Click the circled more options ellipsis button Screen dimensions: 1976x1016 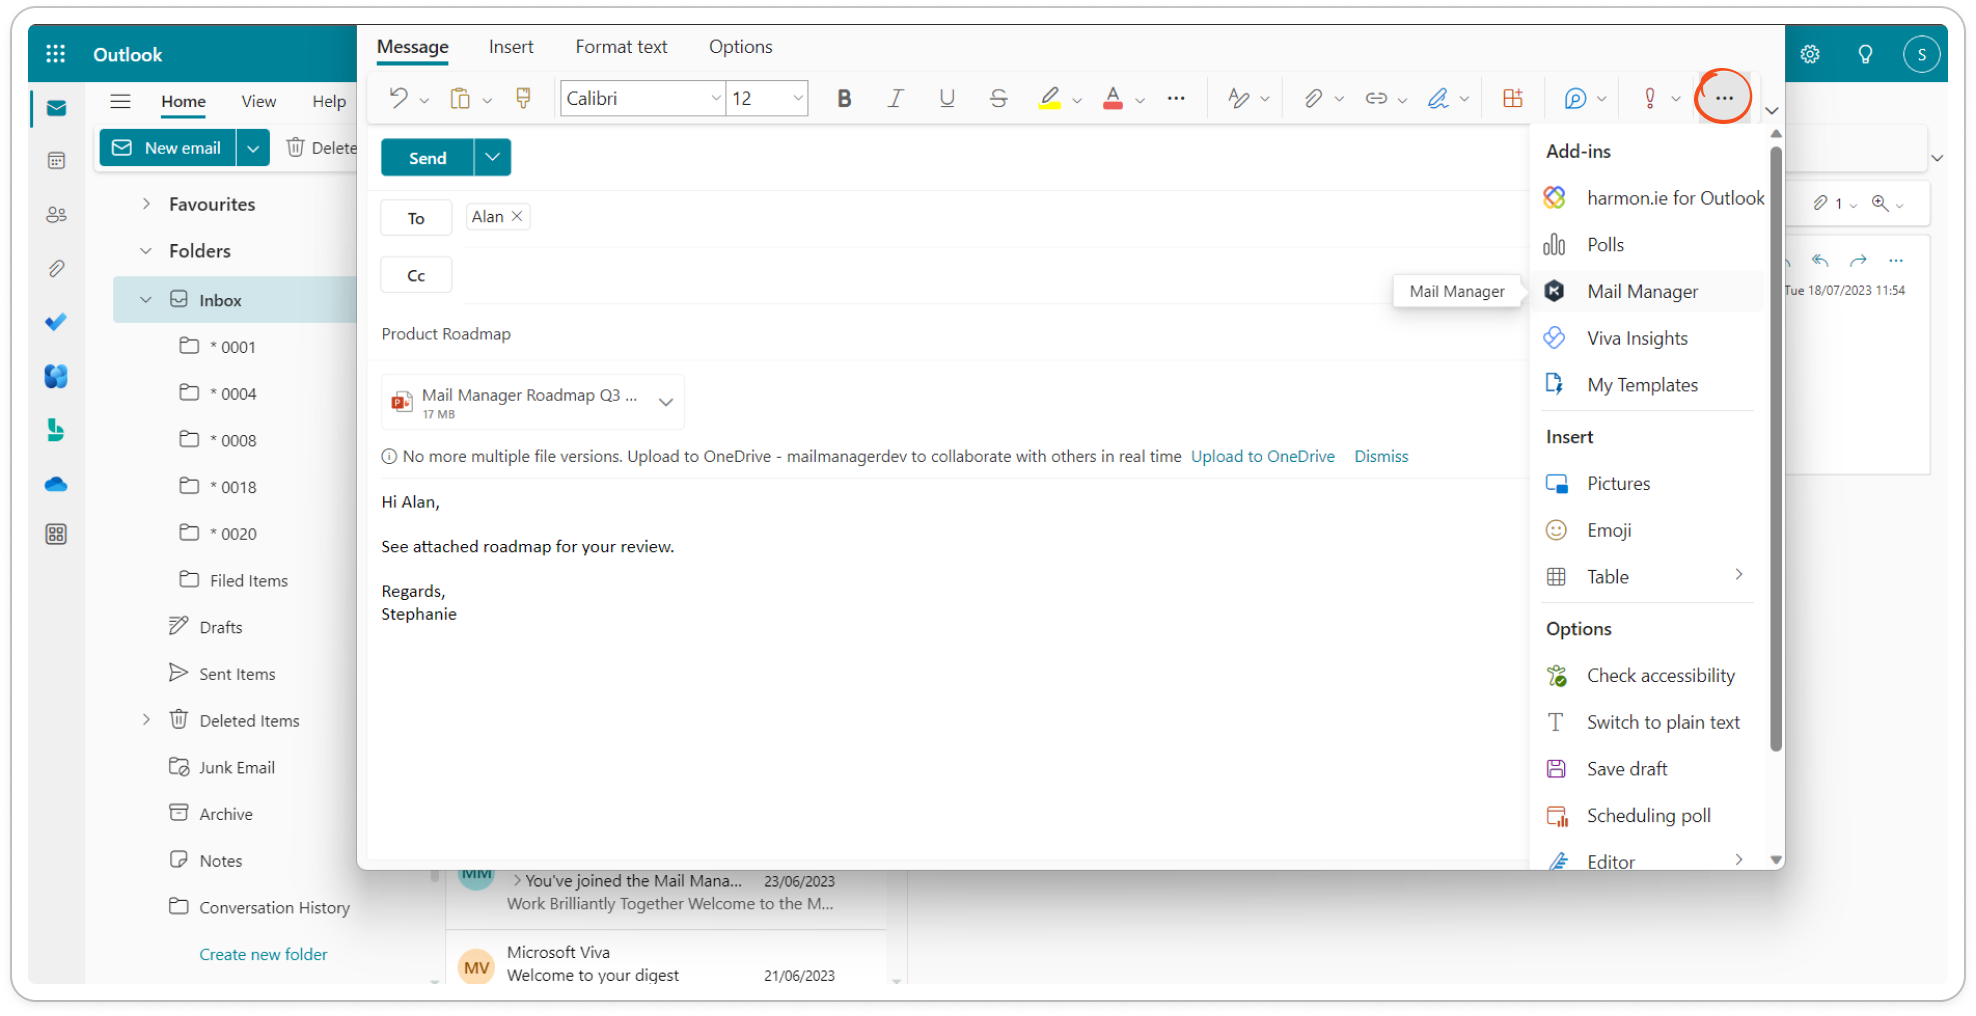tap(1724, 98)
